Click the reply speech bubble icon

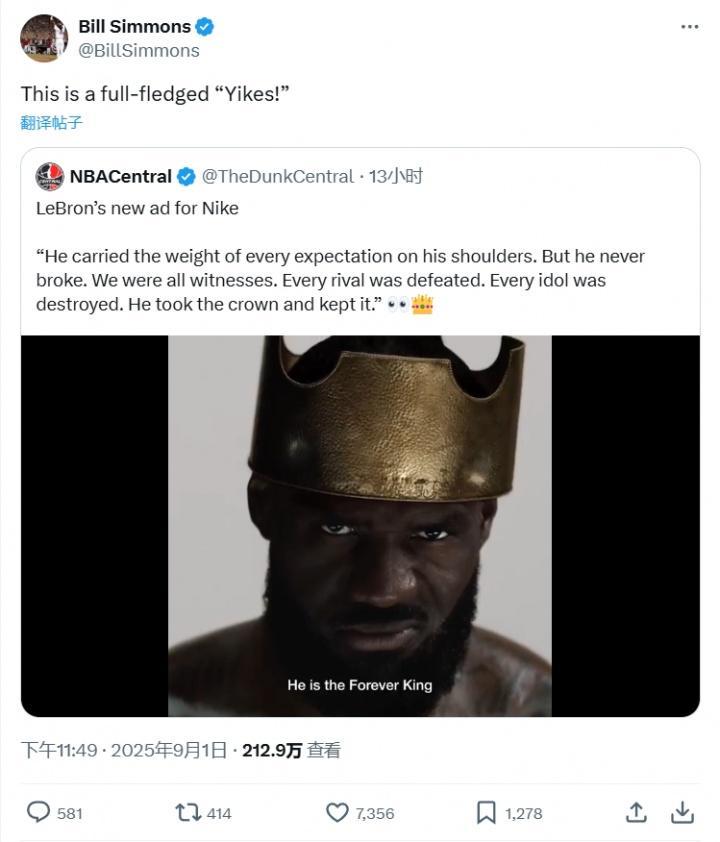point(38,812)
